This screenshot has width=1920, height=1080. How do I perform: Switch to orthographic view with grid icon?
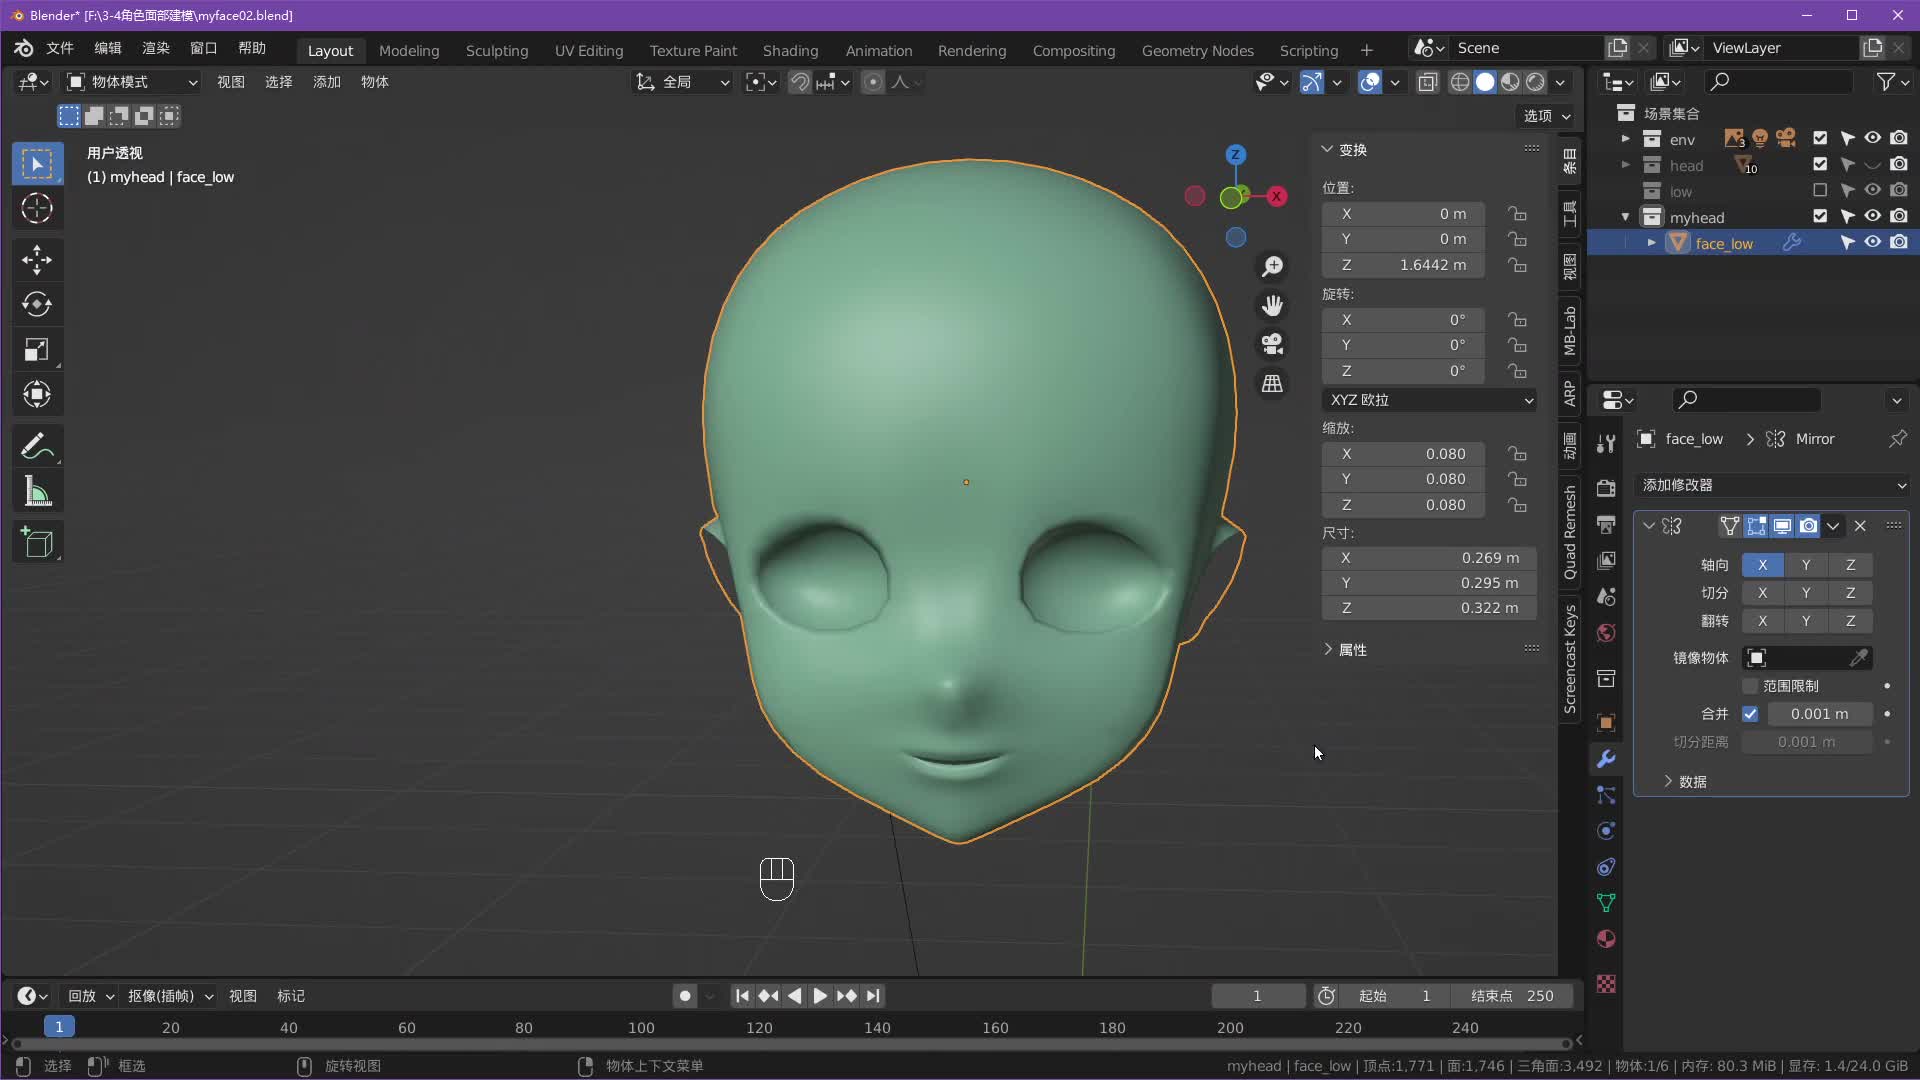point(1272,384)
